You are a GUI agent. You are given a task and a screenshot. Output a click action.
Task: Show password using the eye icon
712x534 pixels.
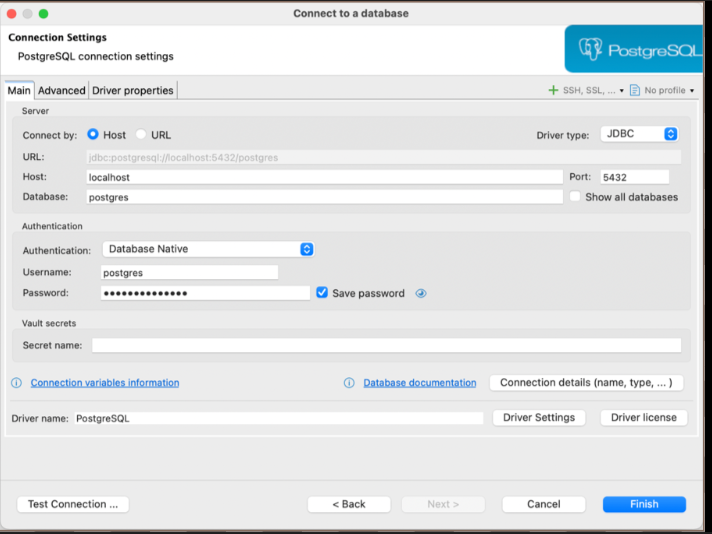point(421,294)
